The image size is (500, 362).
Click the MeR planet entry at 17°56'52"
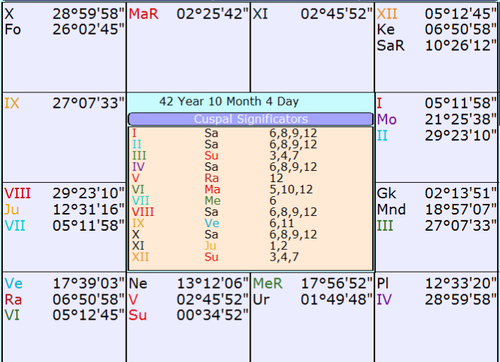click(313, 283)
